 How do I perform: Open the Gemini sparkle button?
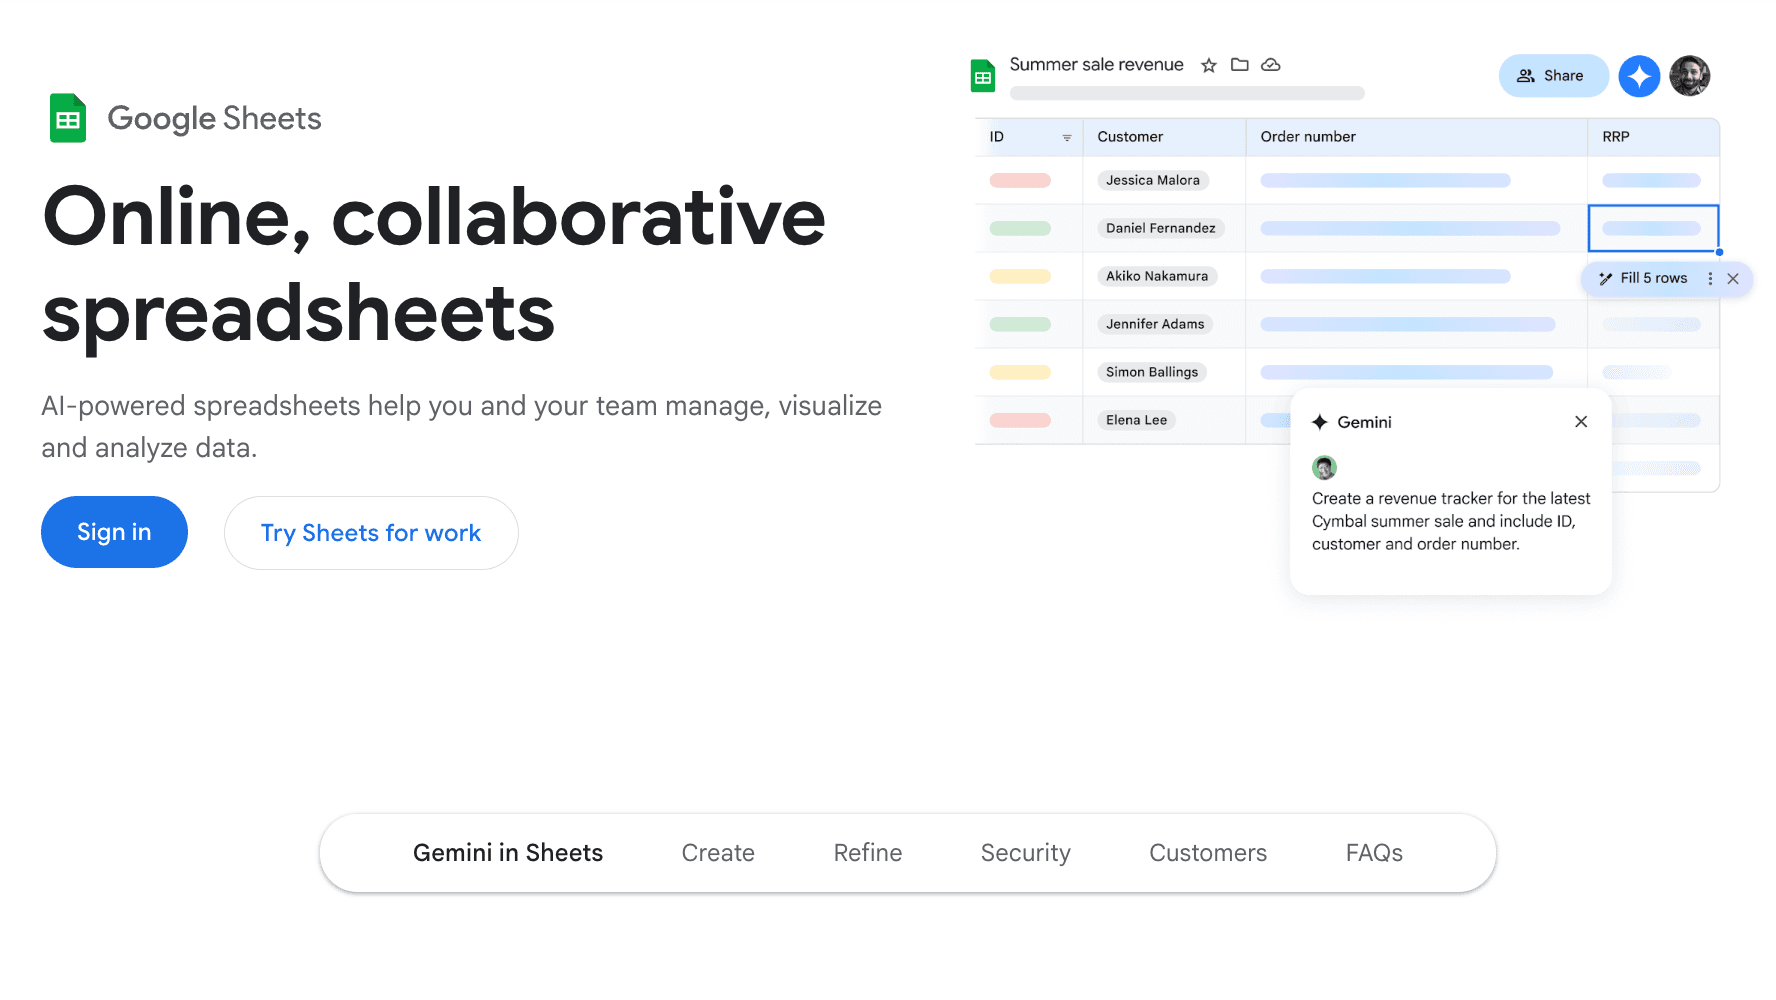[x=1639, y=76]
